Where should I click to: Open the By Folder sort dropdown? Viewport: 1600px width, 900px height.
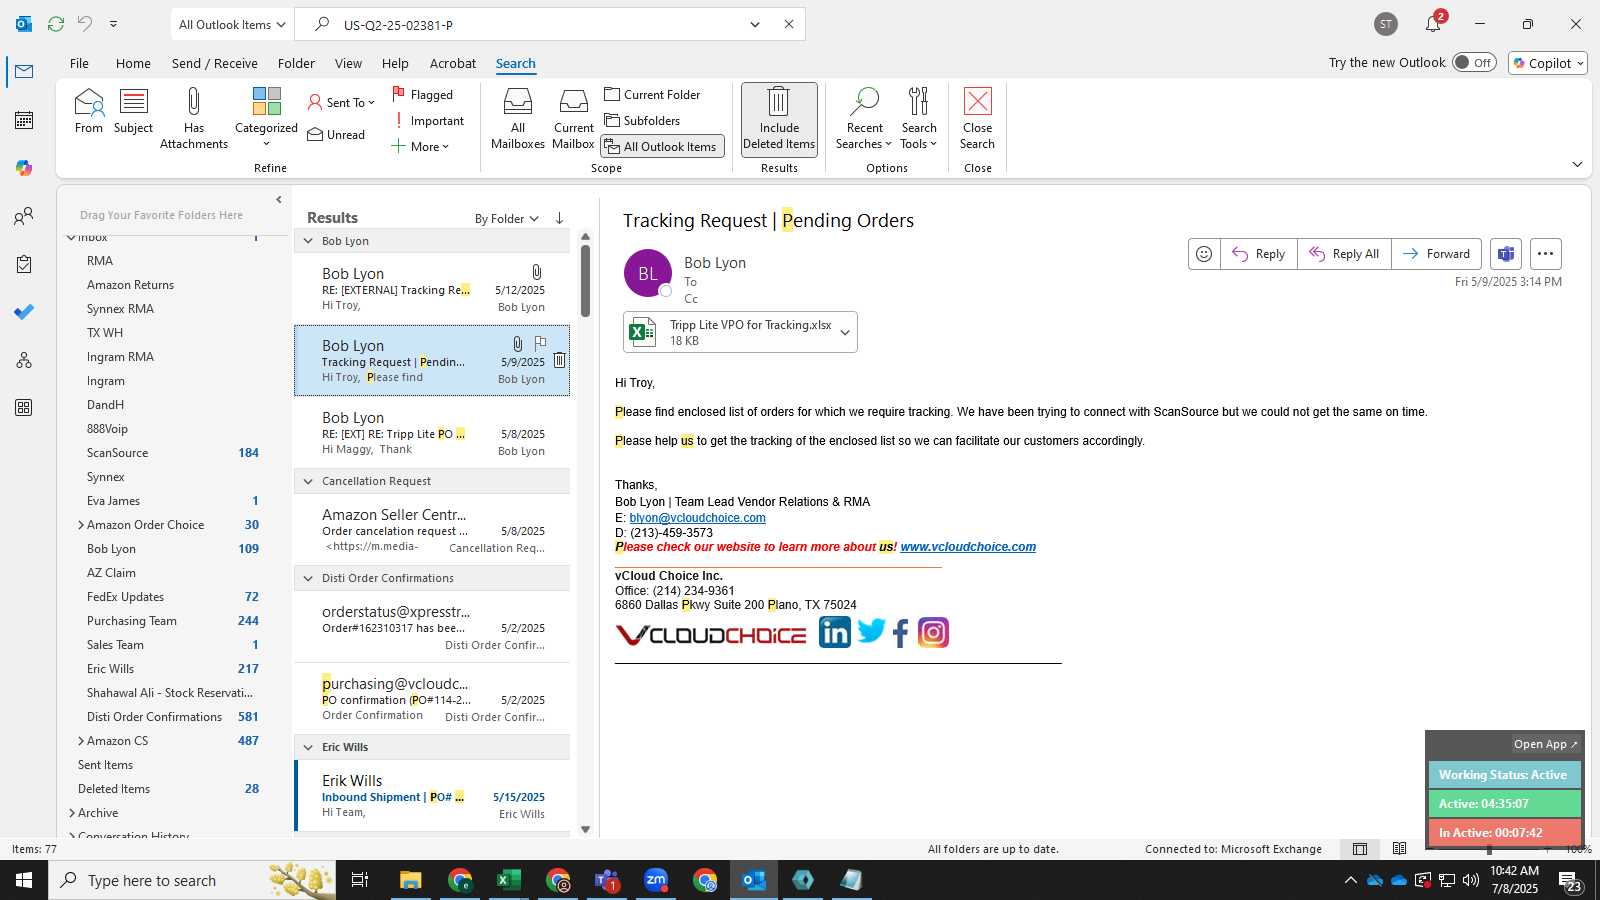click(506, 218)
